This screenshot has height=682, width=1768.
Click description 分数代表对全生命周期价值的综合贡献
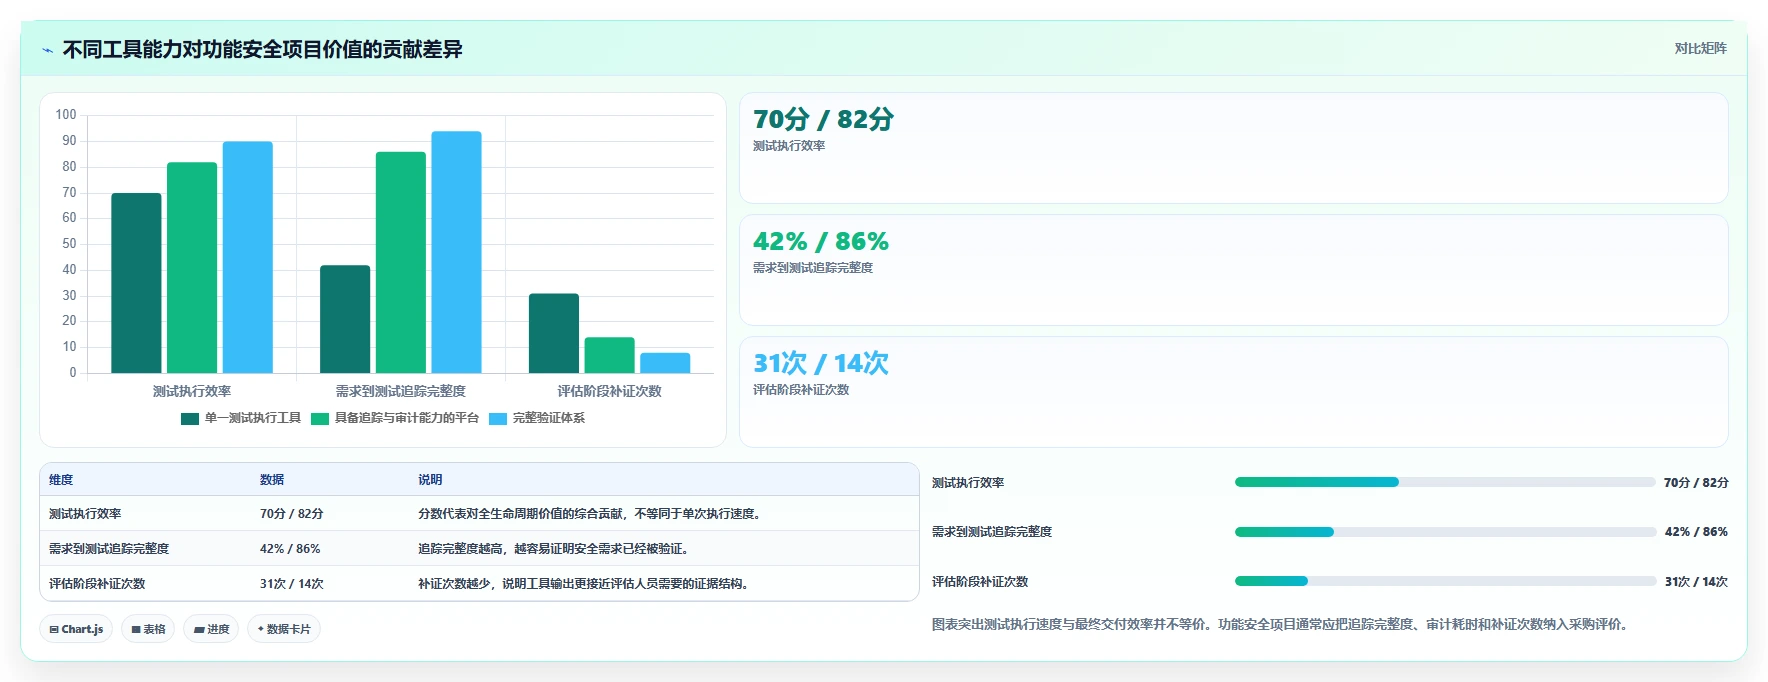pyautogui.click(x=592, y=514)
